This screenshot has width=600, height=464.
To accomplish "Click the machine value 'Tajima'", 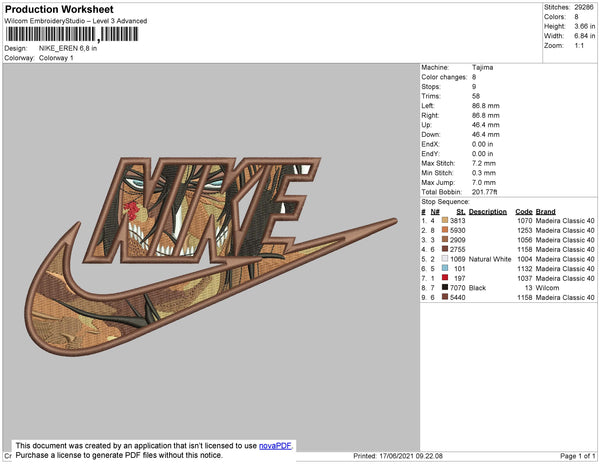I will click(482, 67).
